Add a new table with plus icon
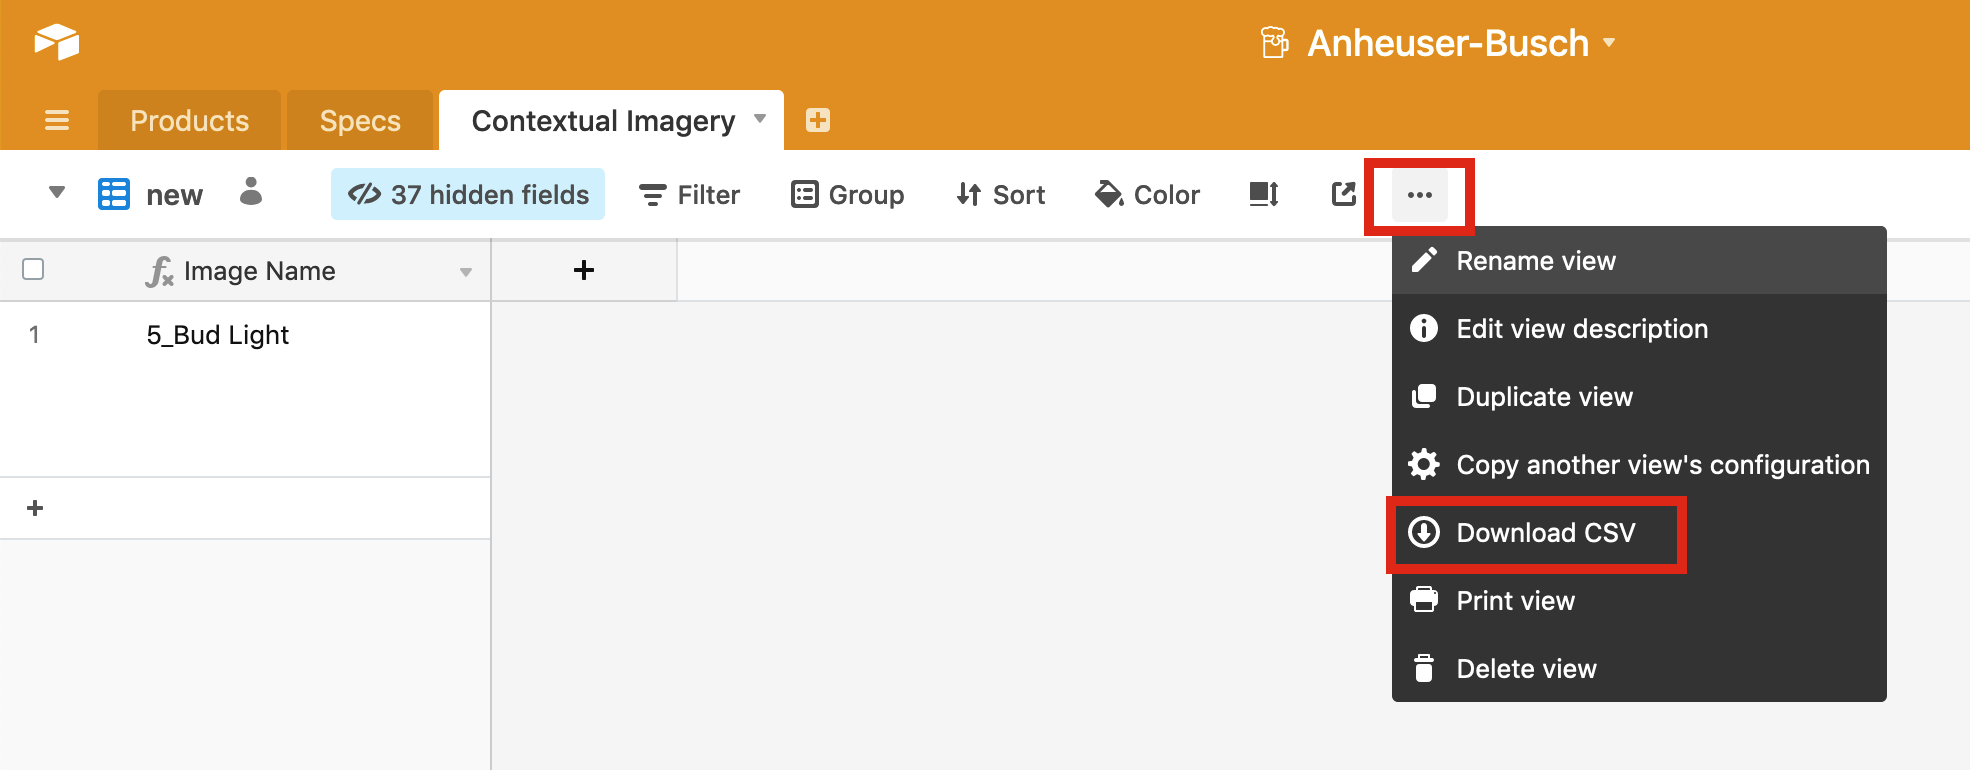This screenshot has height=770, width=1970. [x=817, y=120]
